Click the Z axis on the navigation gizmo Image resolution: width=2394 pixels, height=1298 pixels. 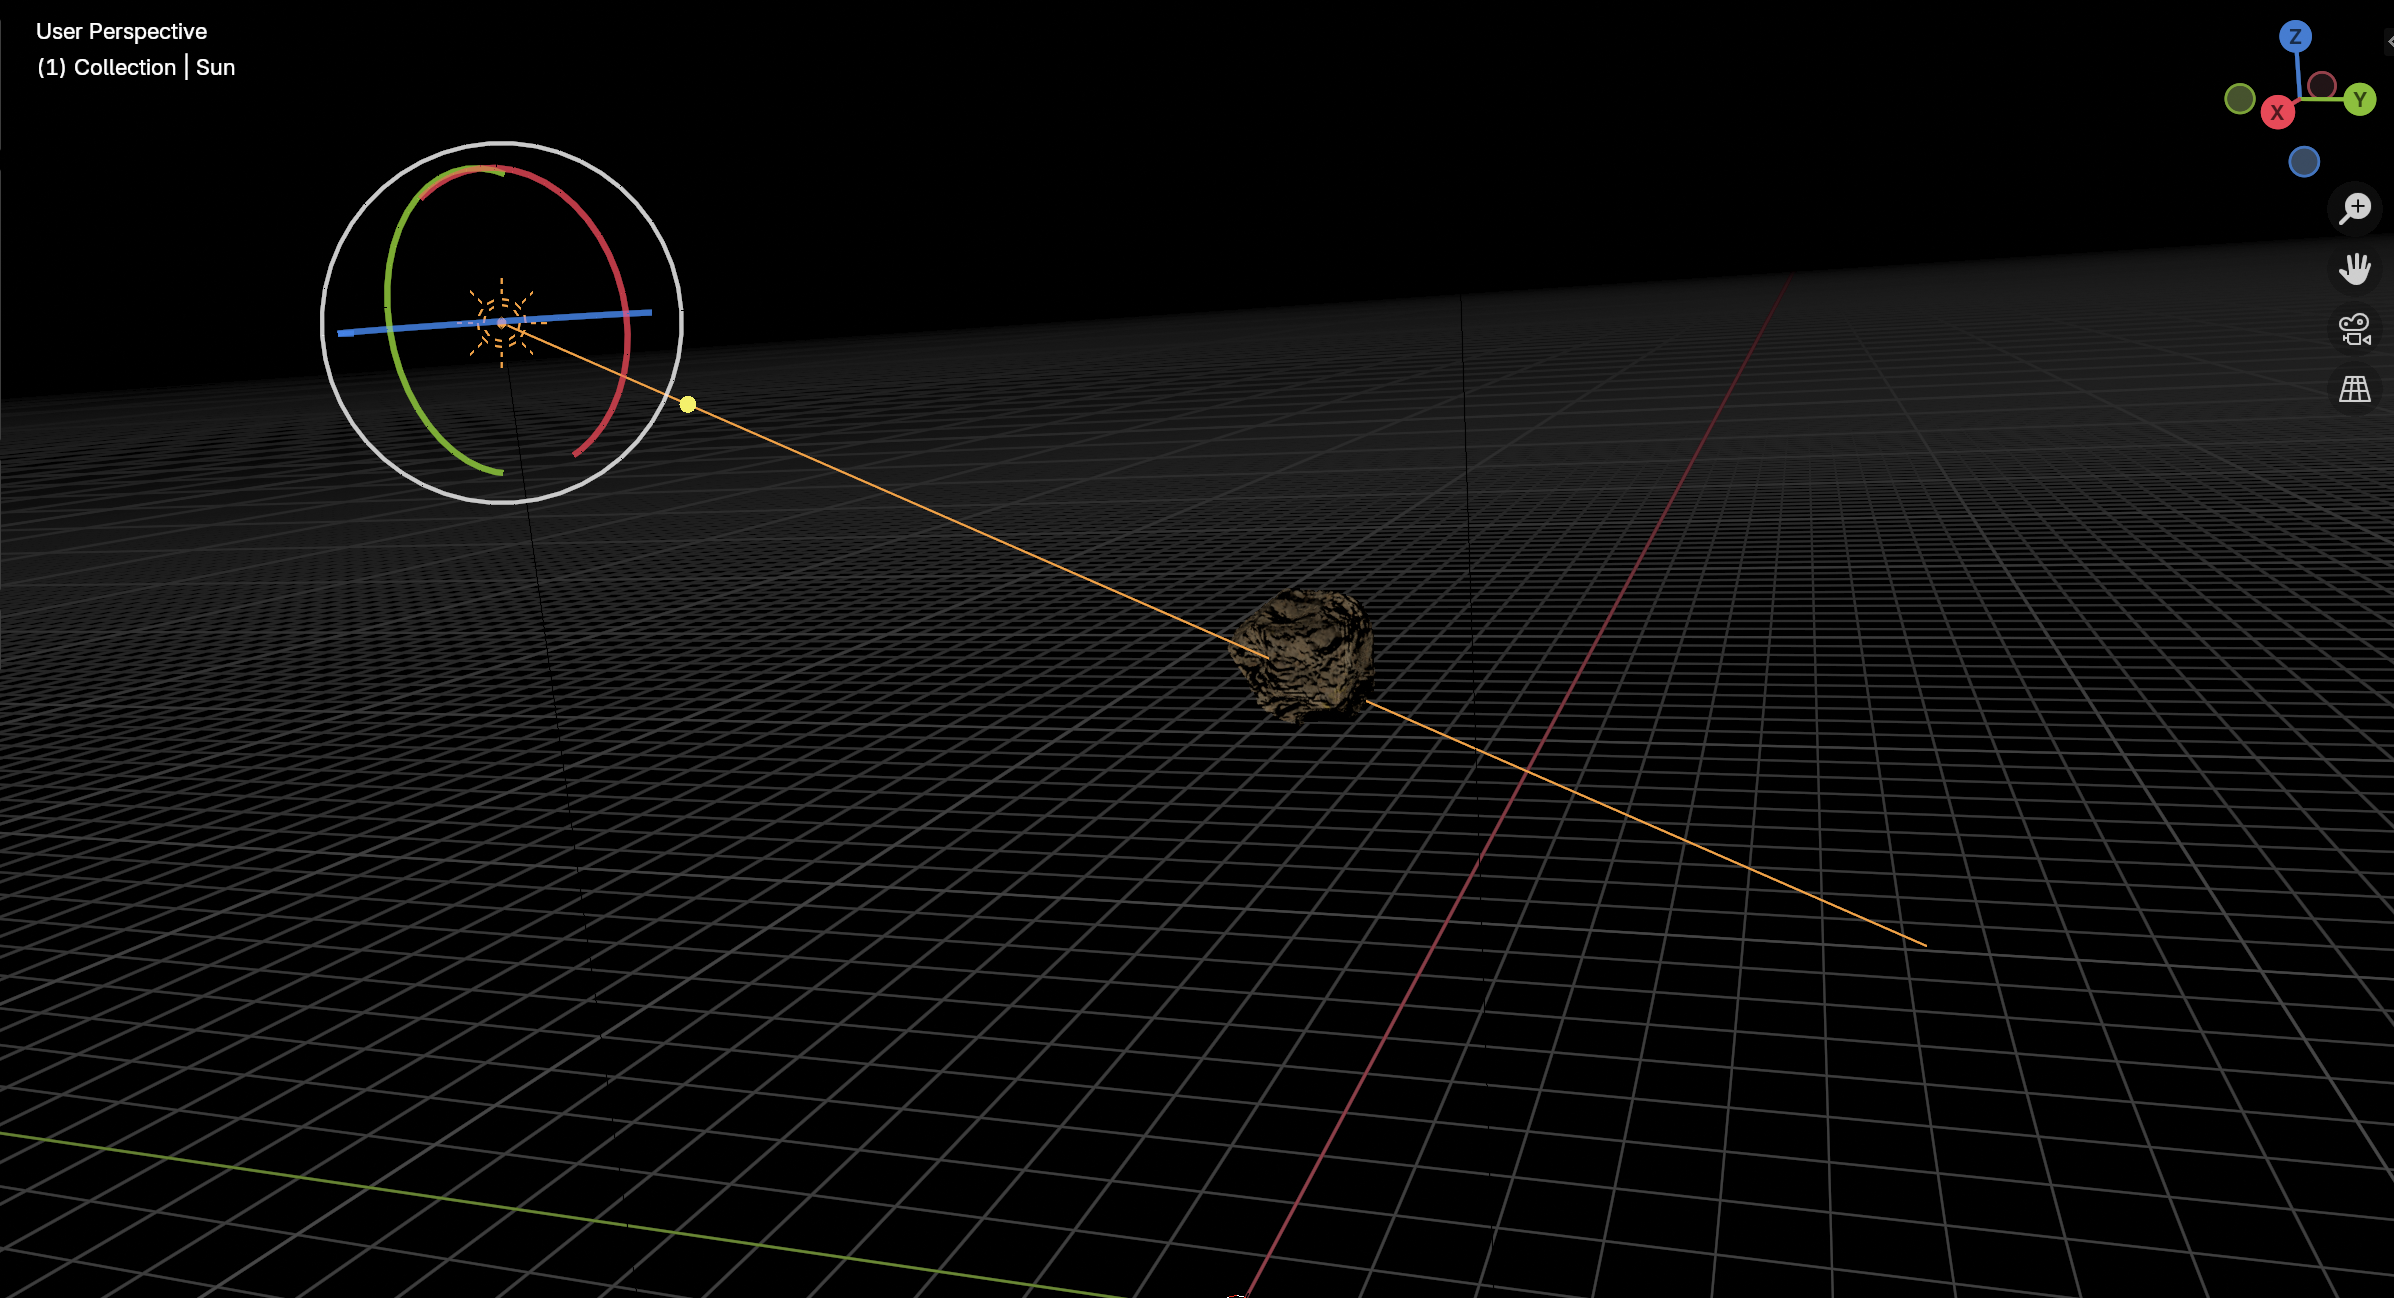(x=2295, y=37)
